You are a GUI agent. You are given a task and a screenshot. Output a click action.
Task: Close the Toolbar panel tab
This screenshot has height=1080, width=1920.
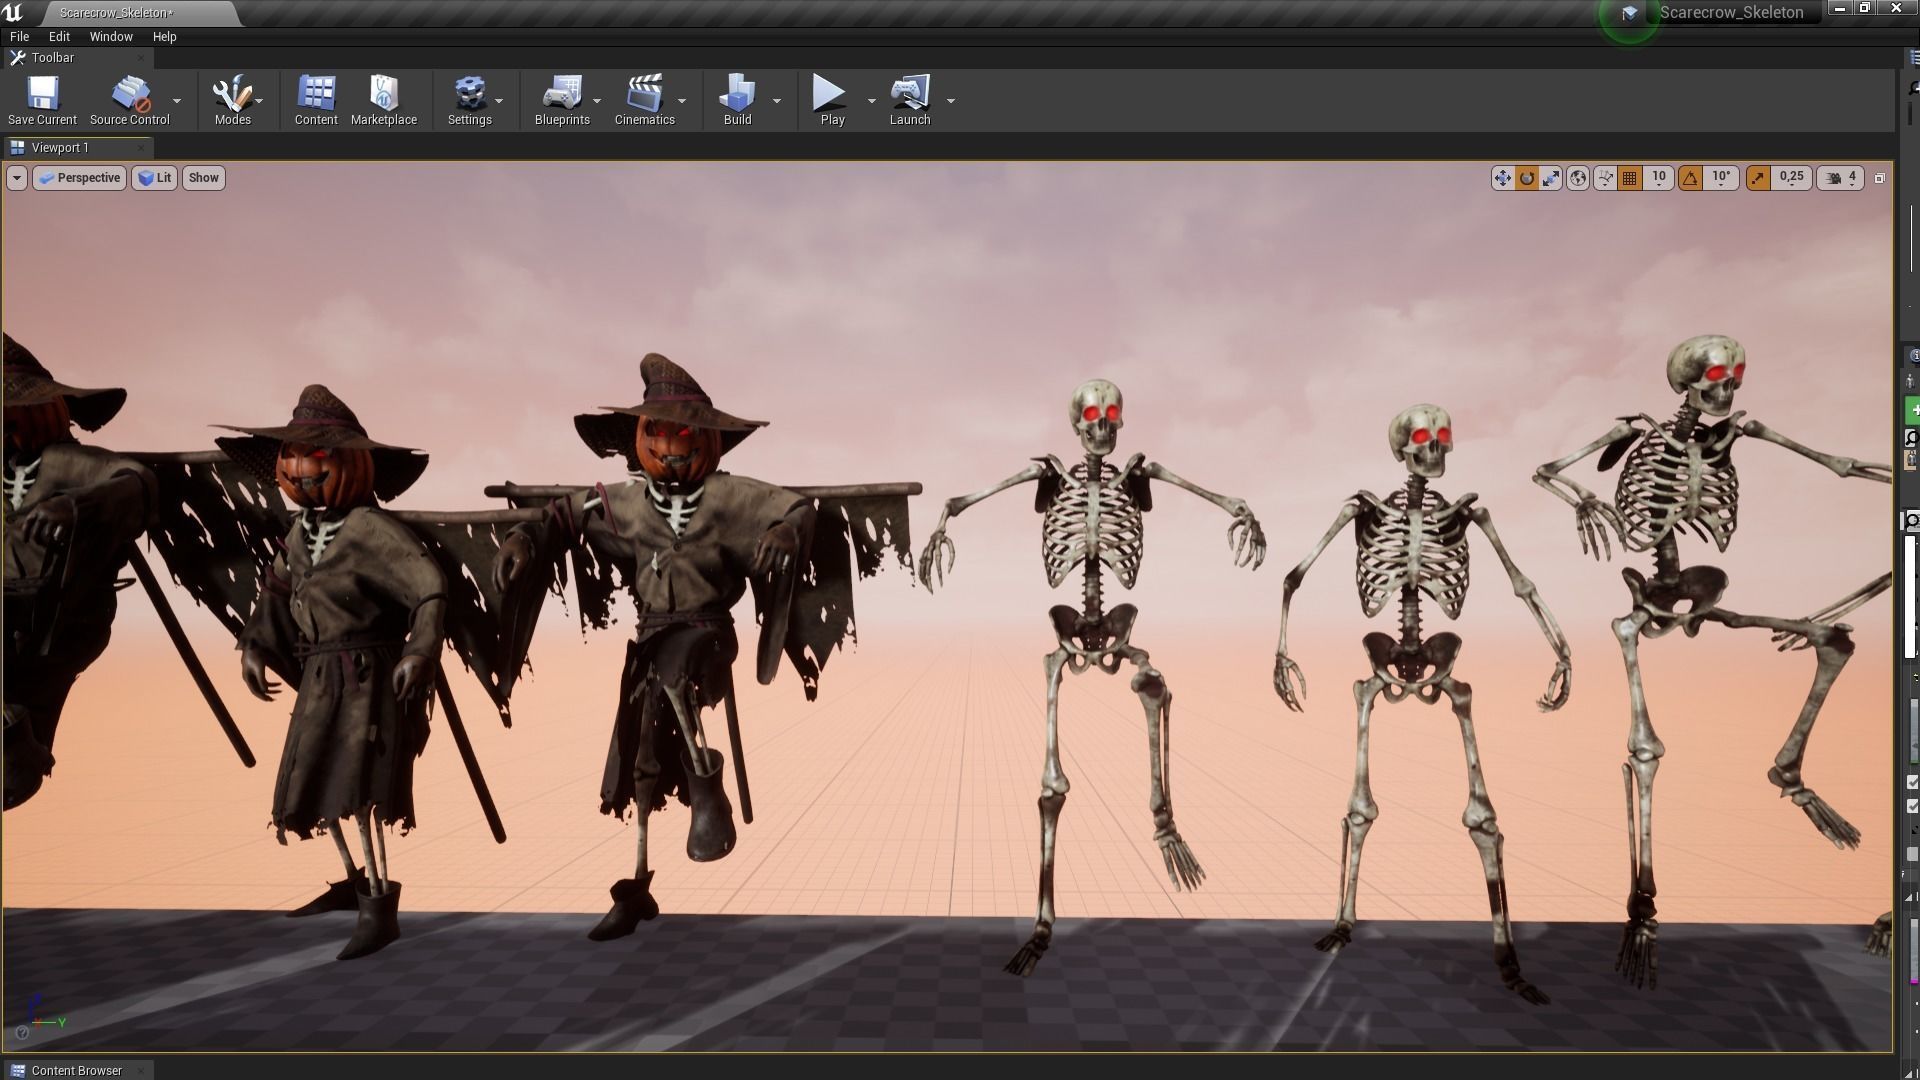pos(141,58)
